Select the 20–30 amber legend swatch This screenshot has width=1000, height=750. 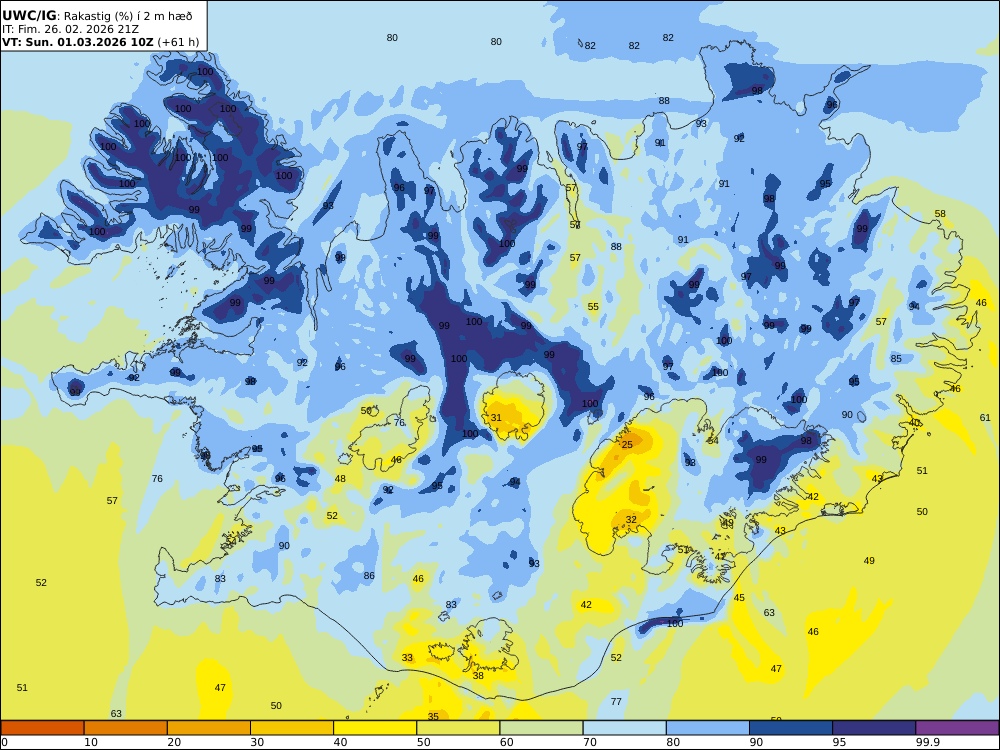click(209, 728)
